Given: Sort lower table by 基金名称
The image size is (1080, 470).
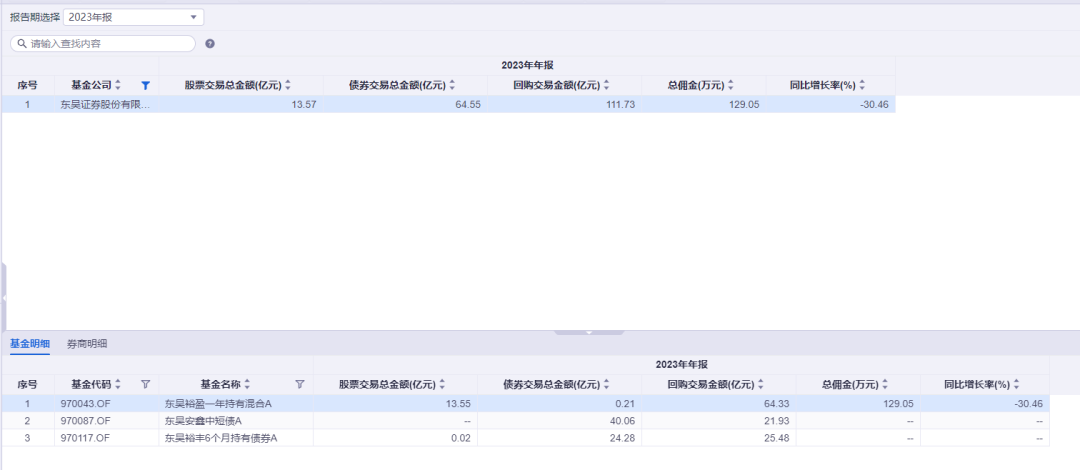Looking at the screenshot, I should [x=247, y=384].
